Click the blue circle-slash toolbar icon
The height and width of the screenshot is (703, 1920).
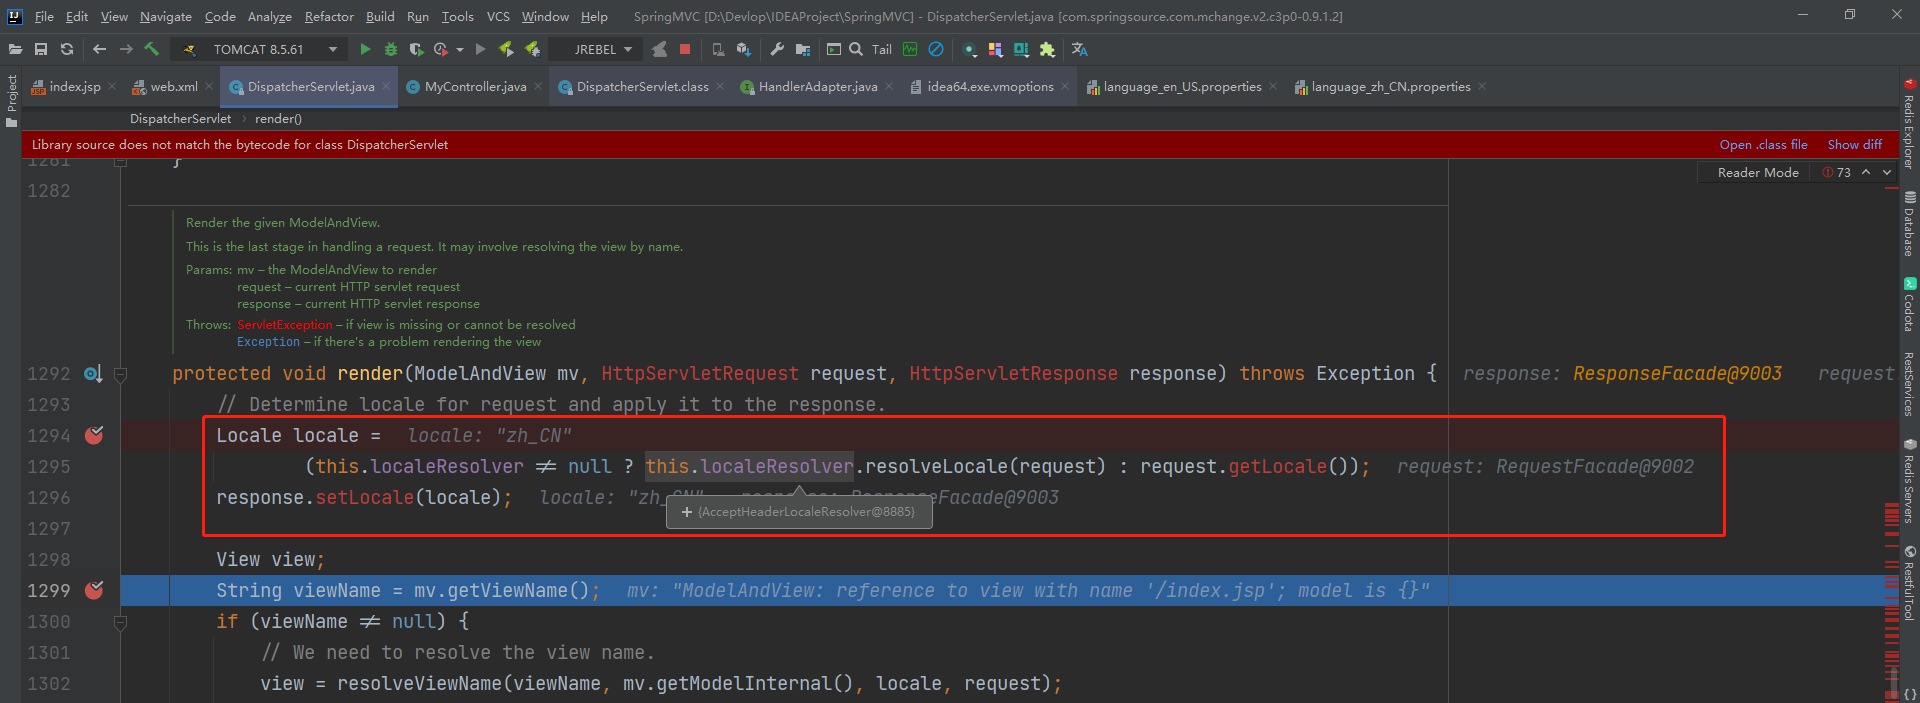pyautogui.click(x=936, y=49)
